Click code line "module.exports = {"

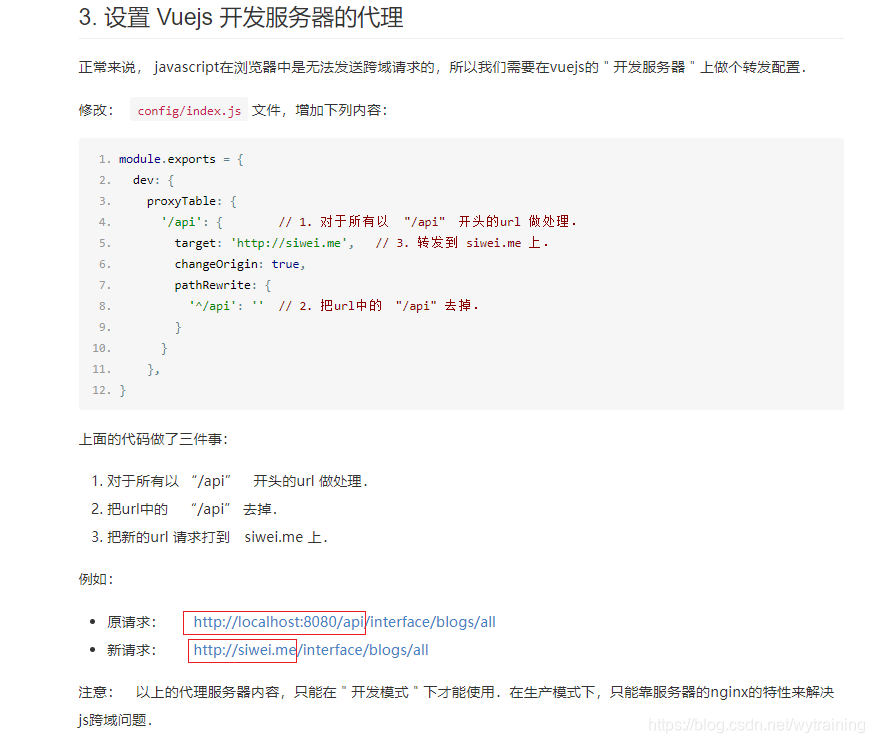[x=181, y=159]
